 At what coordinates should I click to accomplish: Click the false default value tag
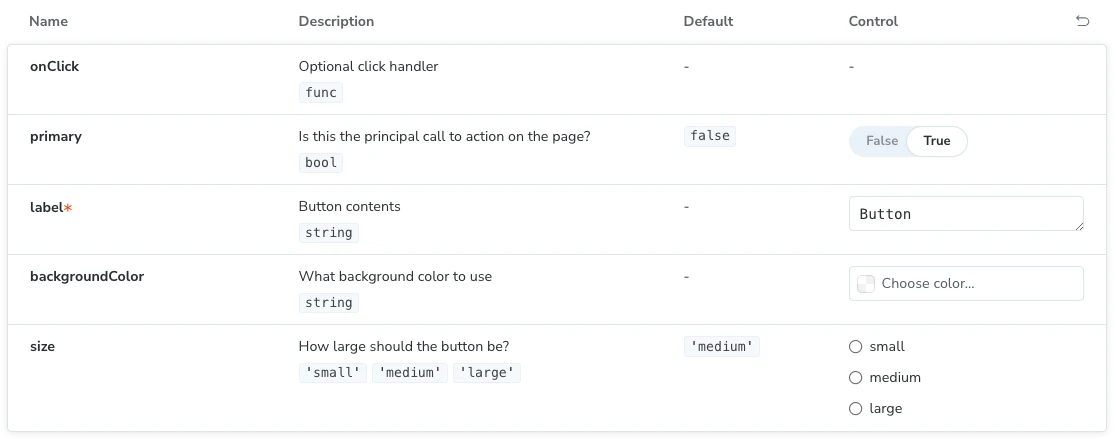coord(710,136)
